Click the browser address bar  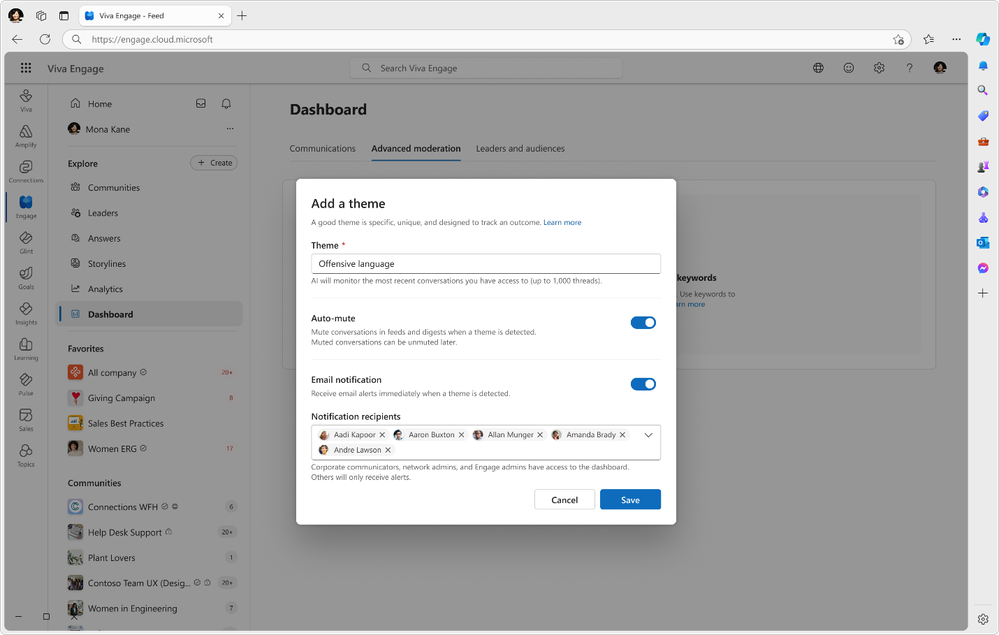[487, 39]
